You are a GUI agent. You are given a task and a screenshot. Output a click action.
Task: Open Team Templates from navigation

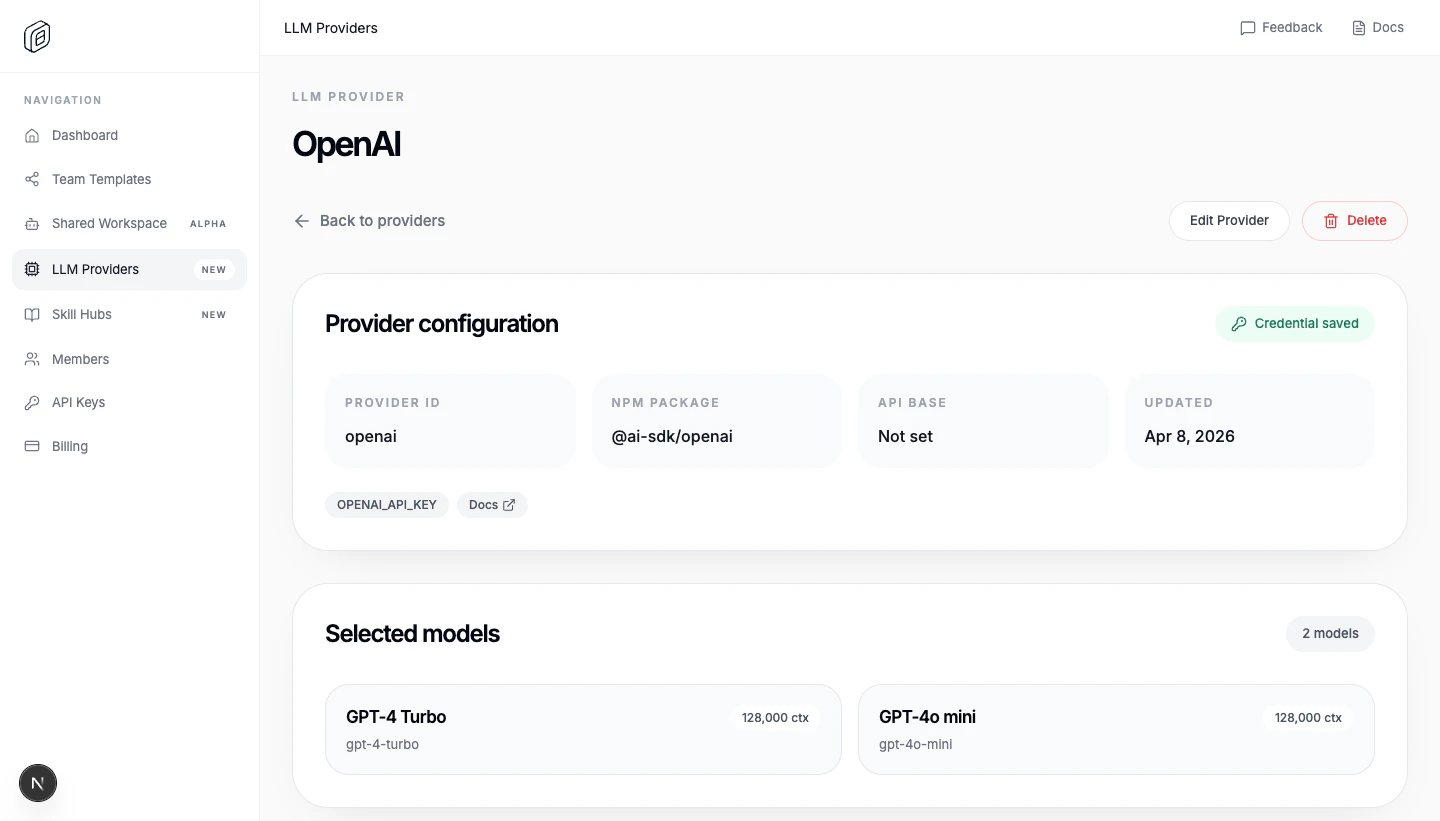100,179
